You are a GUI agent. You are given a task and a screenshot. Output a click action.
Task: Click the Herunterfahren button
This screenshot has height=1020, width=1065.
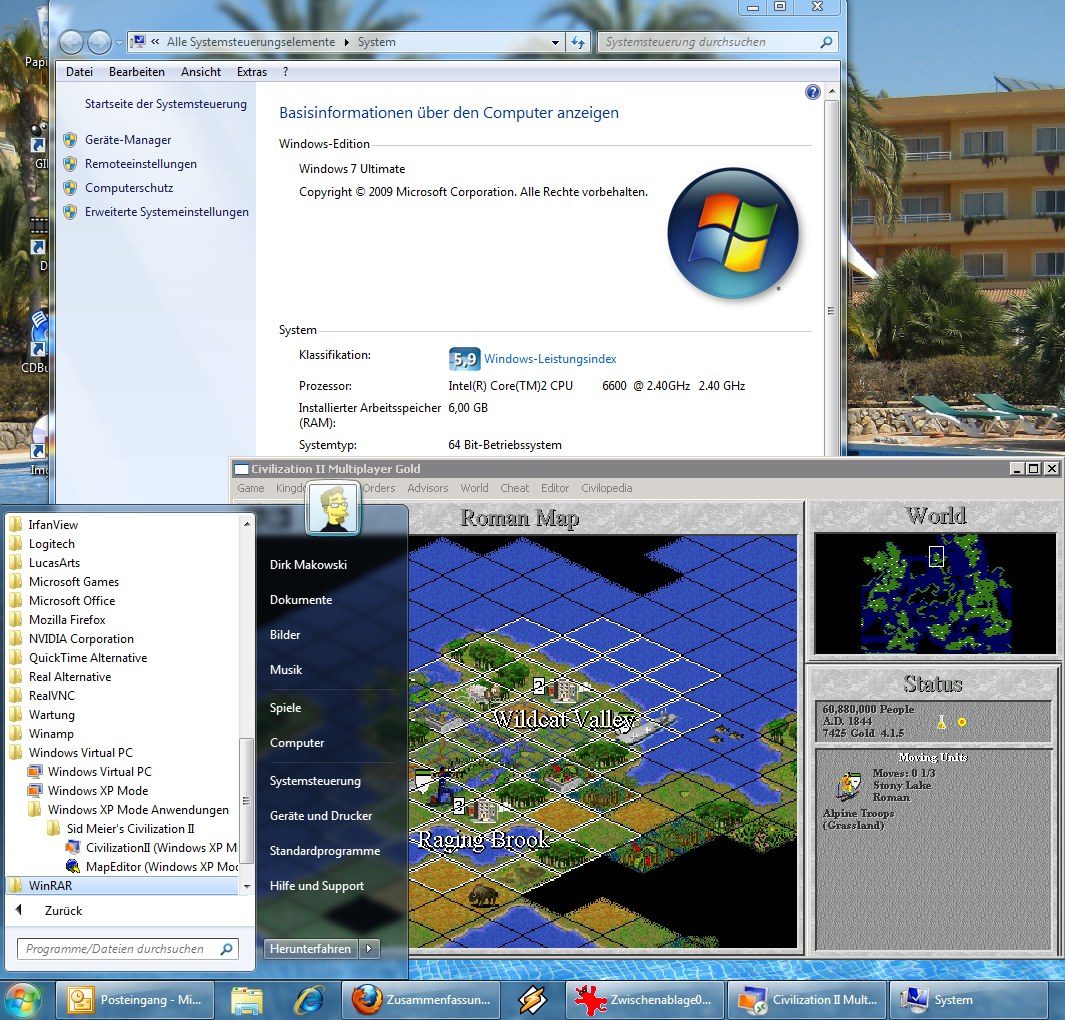[x=310, y=949]
